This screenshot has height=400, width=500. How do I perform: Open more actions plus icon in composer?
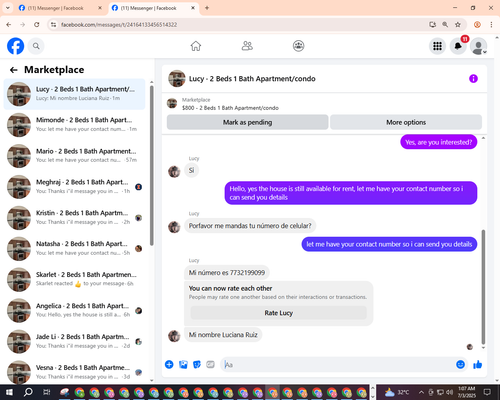(x=169, y=364)
